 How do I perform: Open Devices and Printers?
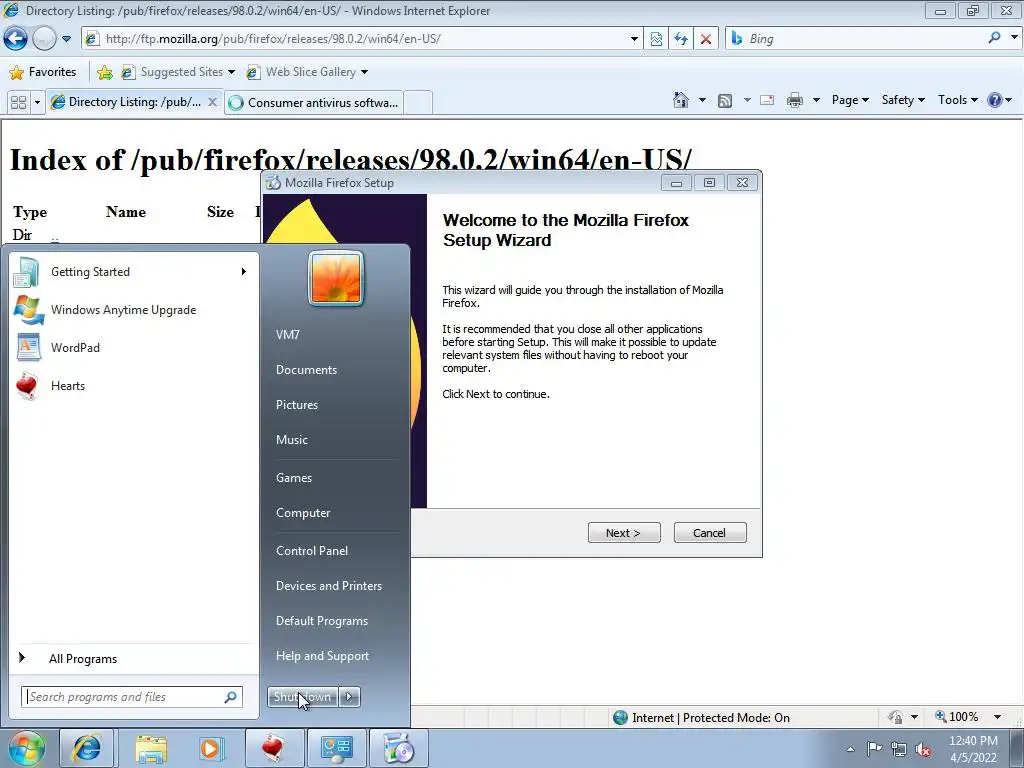pyautogui.click(x=328, y=586)
